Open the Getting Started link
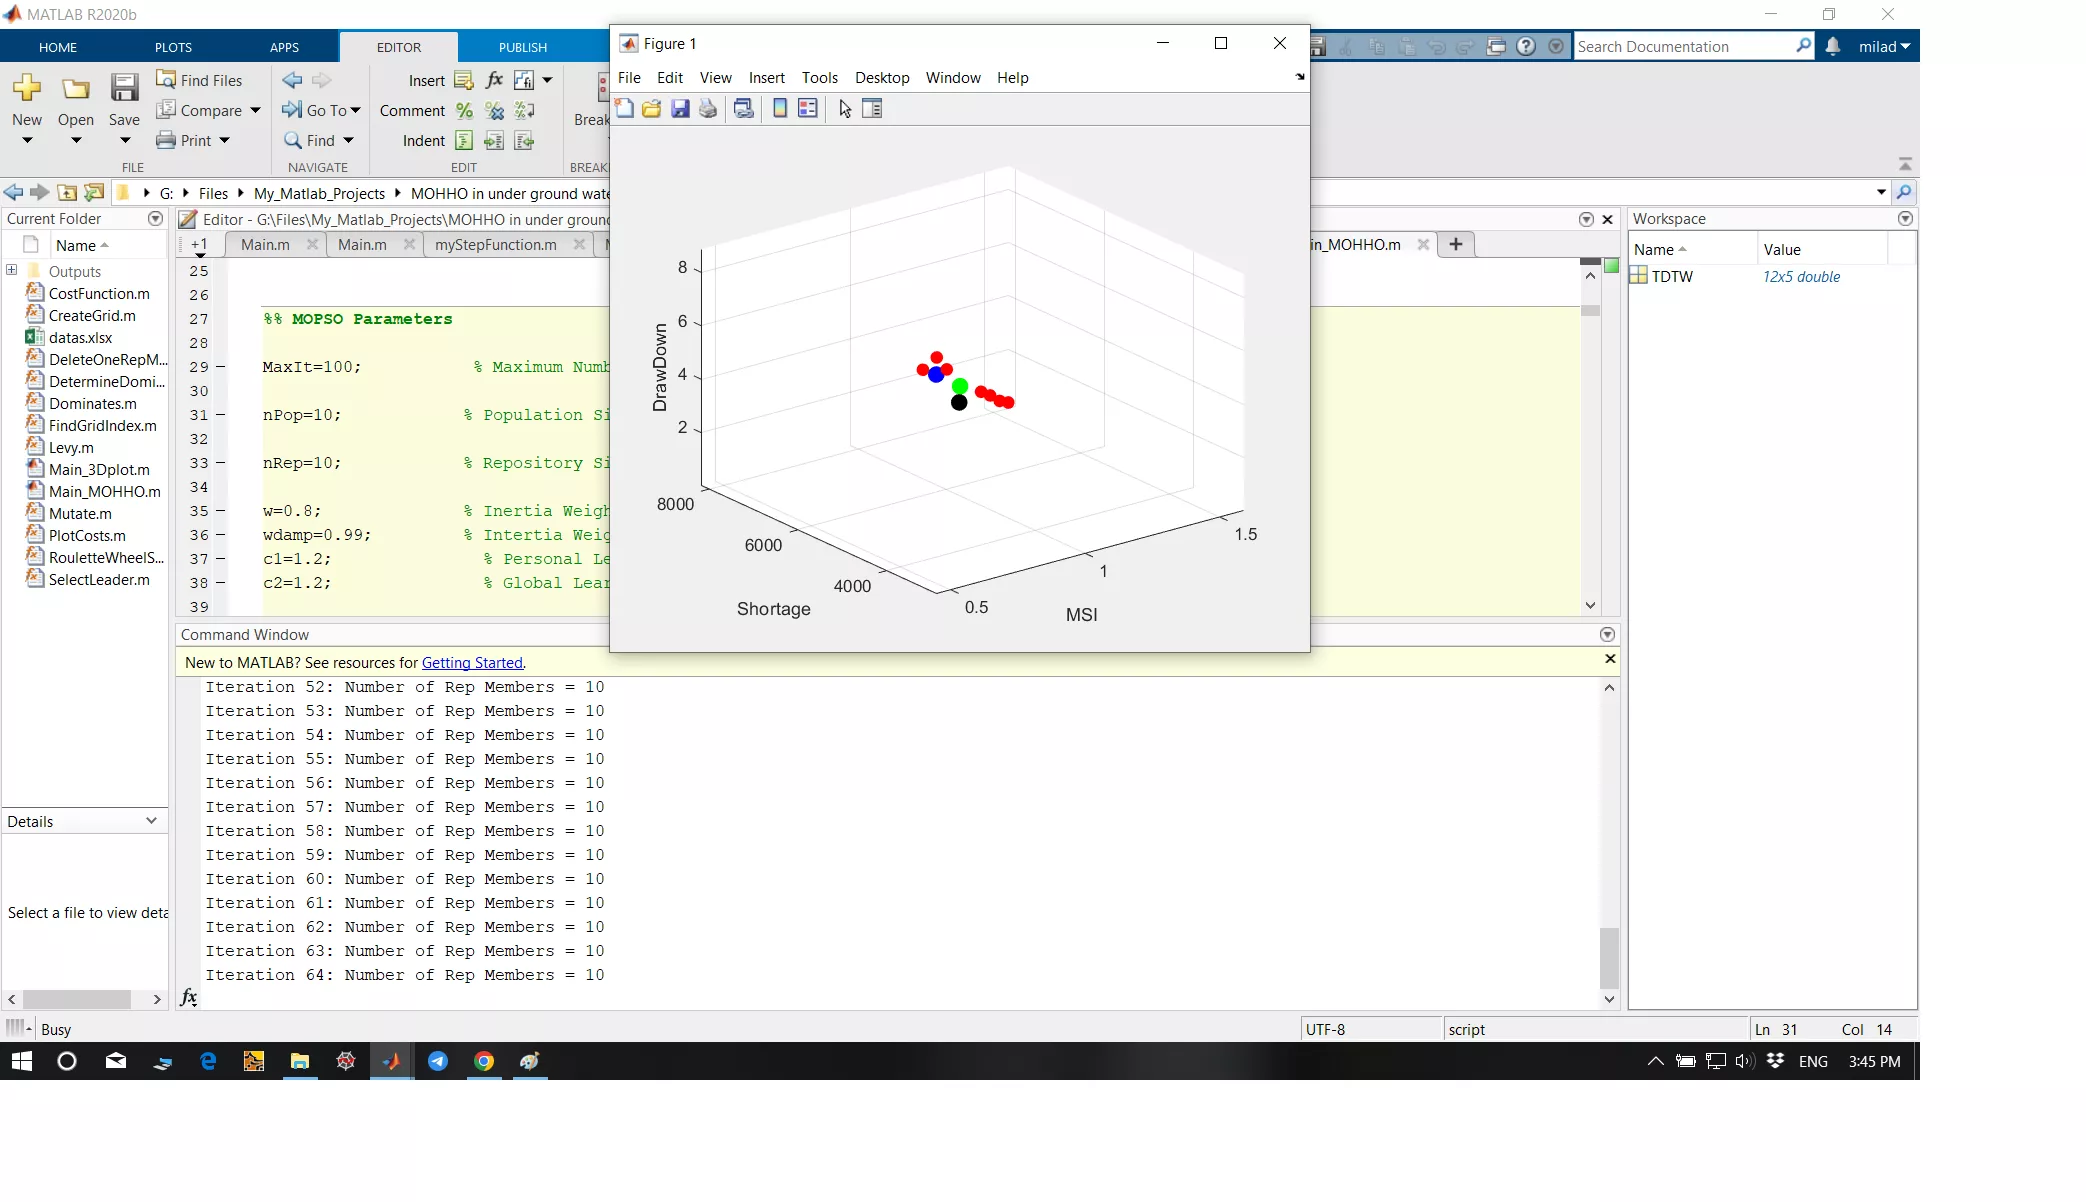 [472, 662]
